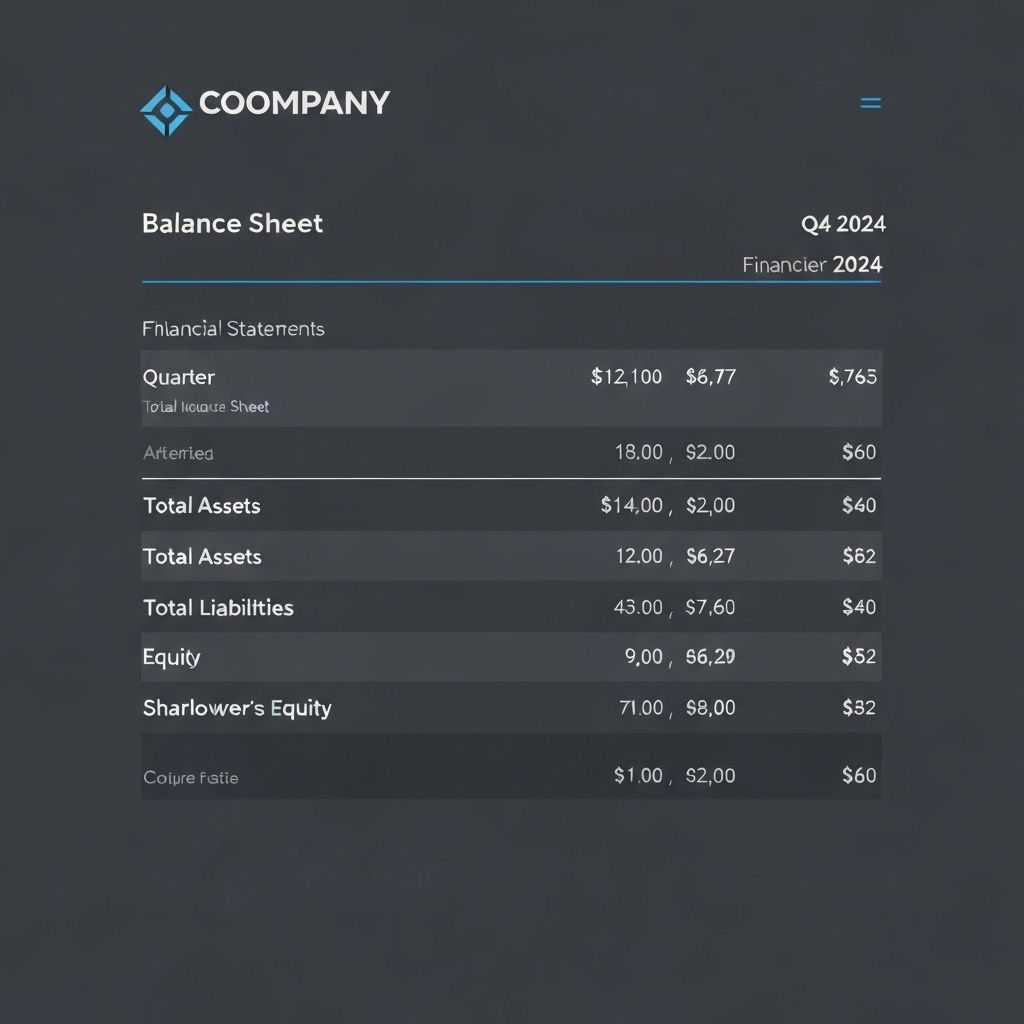The image size is (1024, 1024).
Task: Select the Sharlower's Equity row label
Action: pos(237,708)
